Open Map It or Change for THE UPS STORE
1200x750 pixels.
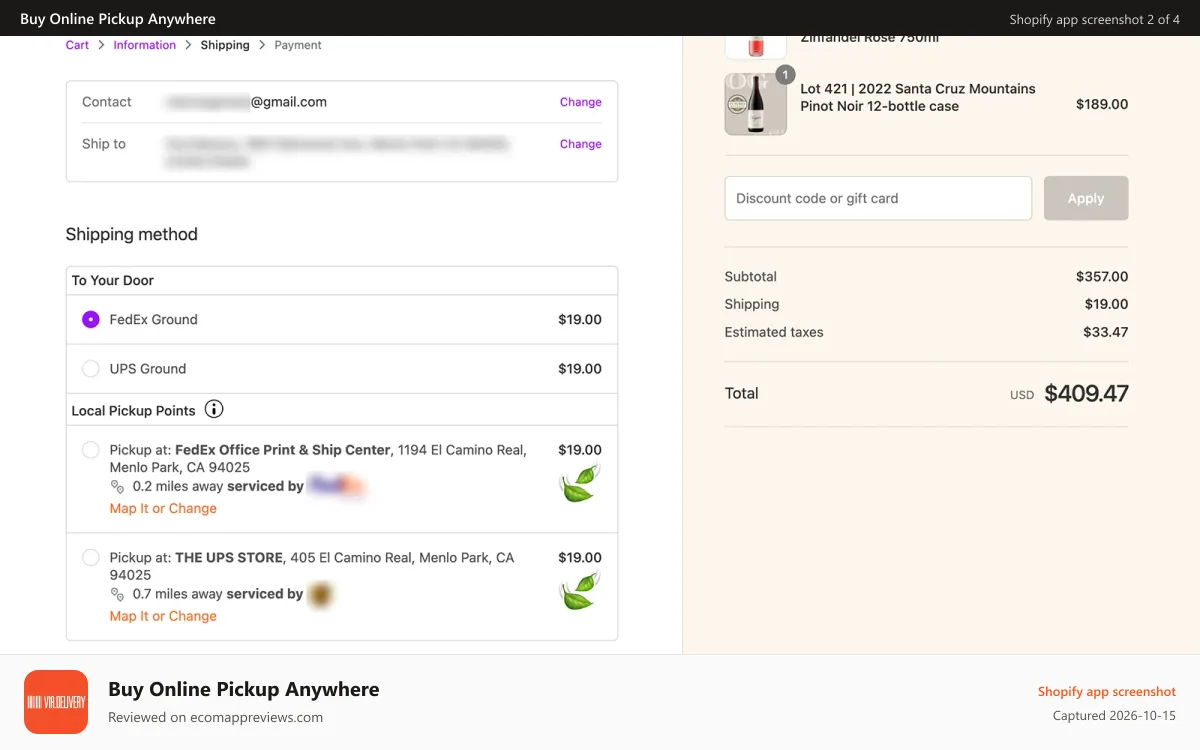[x=163, y=617]
